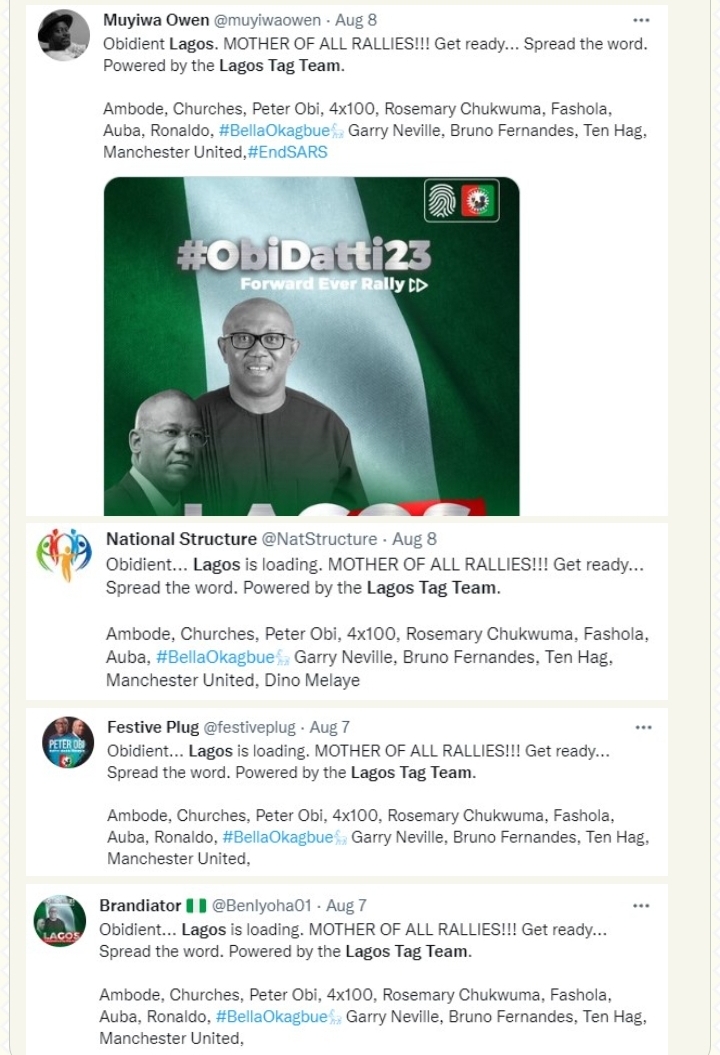Open National Structure's profile avatar
This screenshot has width=720, height=1055.
tap(63, 555)
